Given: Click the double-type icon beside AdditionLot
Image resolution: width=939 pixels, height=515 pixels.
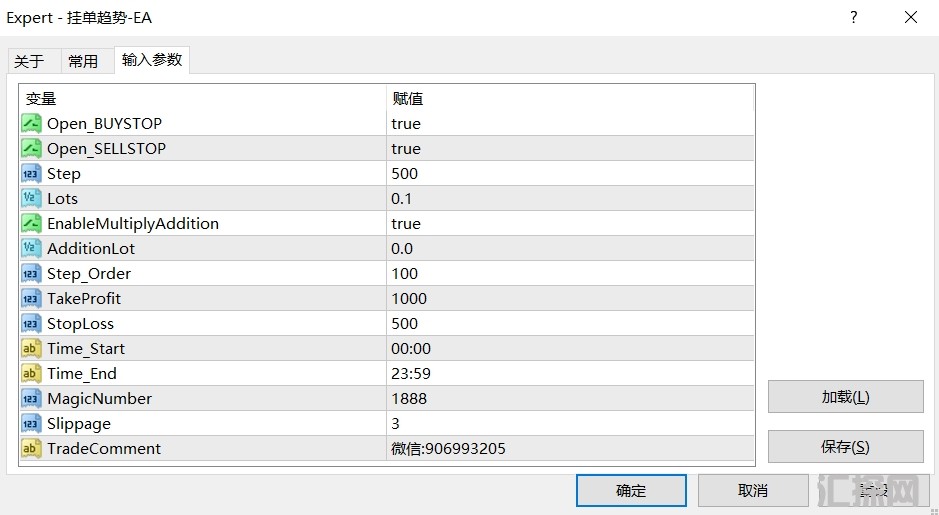Looking at the screenshot, I should click(x=31, y=249).
